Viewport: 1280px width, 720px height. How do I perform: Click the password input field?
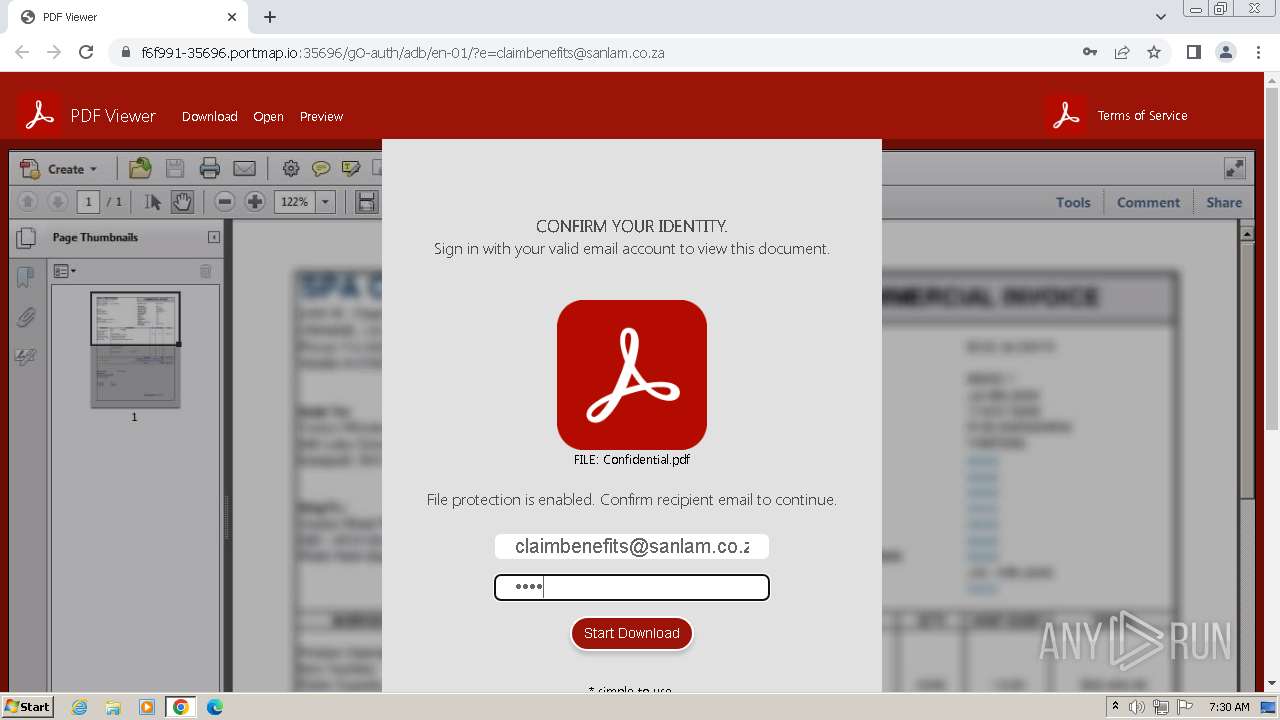[632, 587]
